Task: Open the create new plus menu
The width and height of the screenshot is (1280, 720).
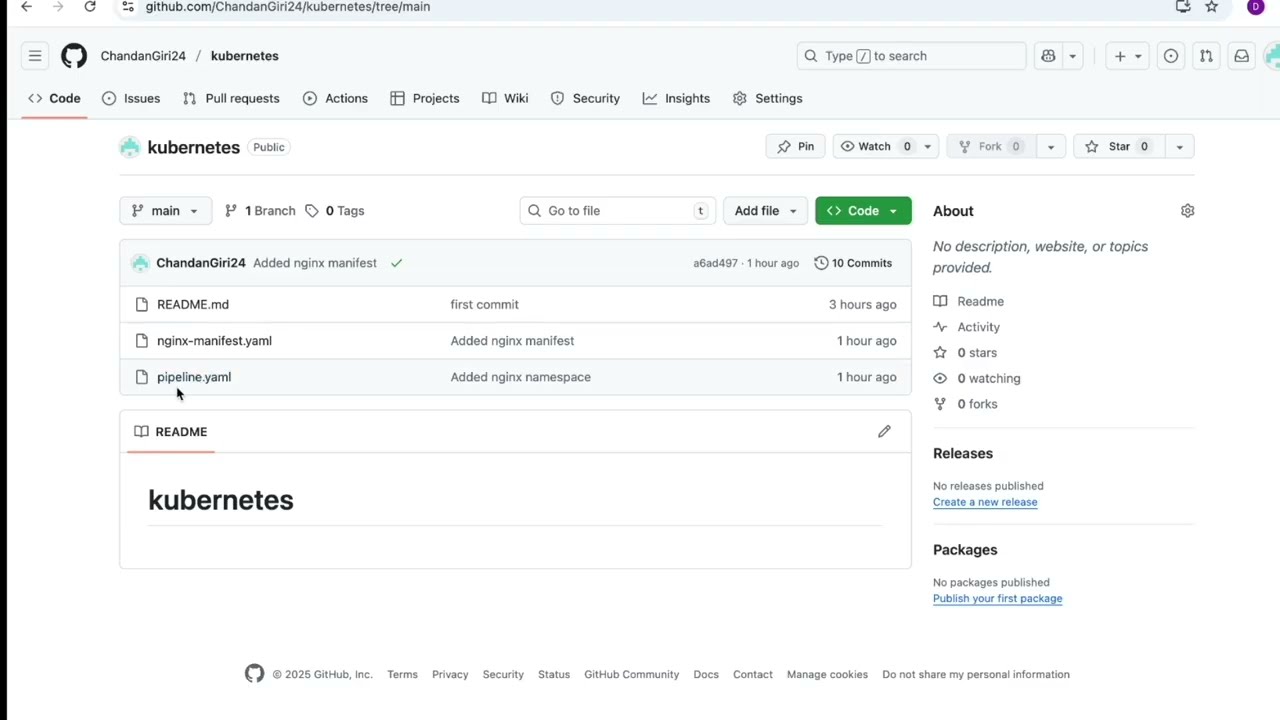Action: 1128,56
